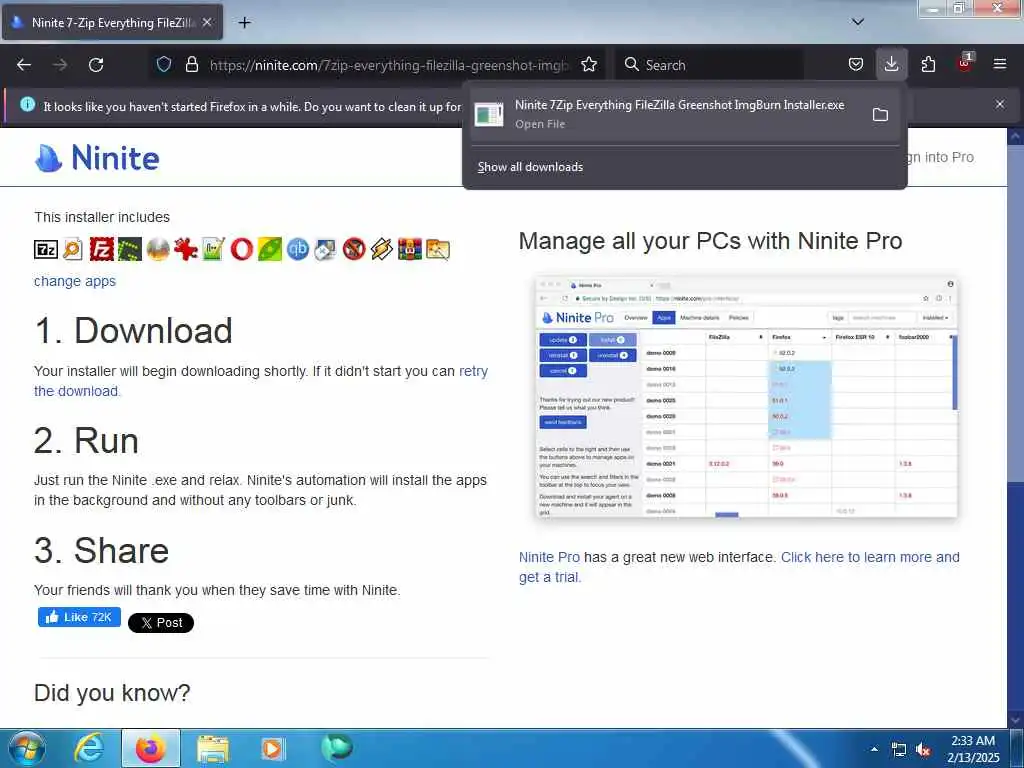
Task: Click here to learn more and trial link
Action: click(739, 568)
